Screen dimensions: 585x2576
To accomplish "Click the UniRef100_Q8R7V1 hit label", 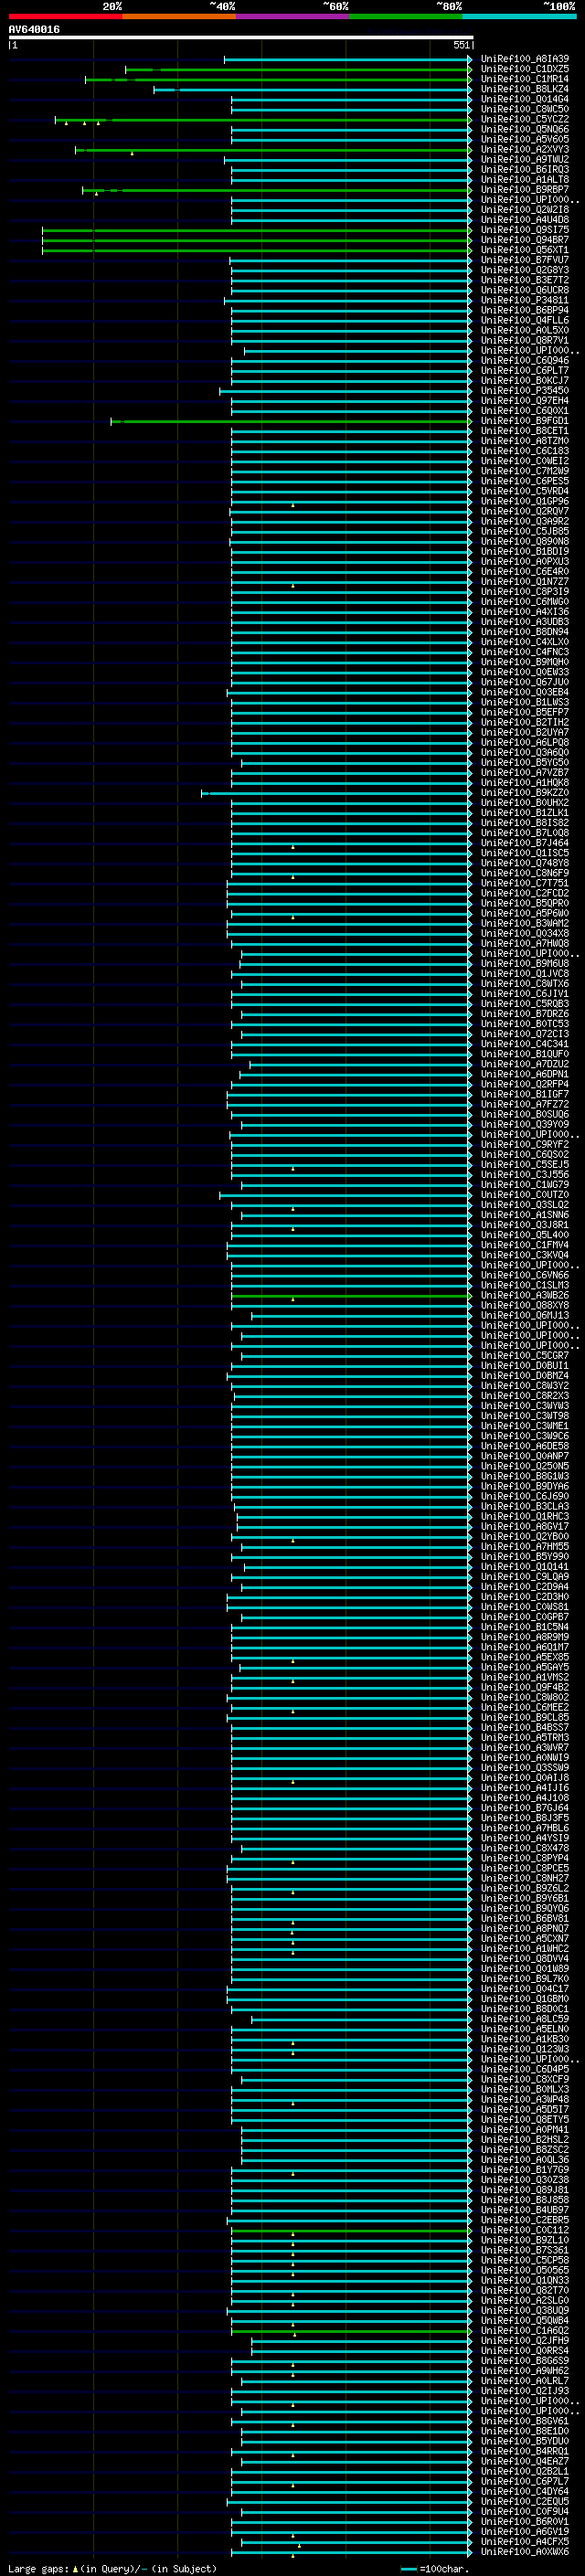I will (525, 340).
